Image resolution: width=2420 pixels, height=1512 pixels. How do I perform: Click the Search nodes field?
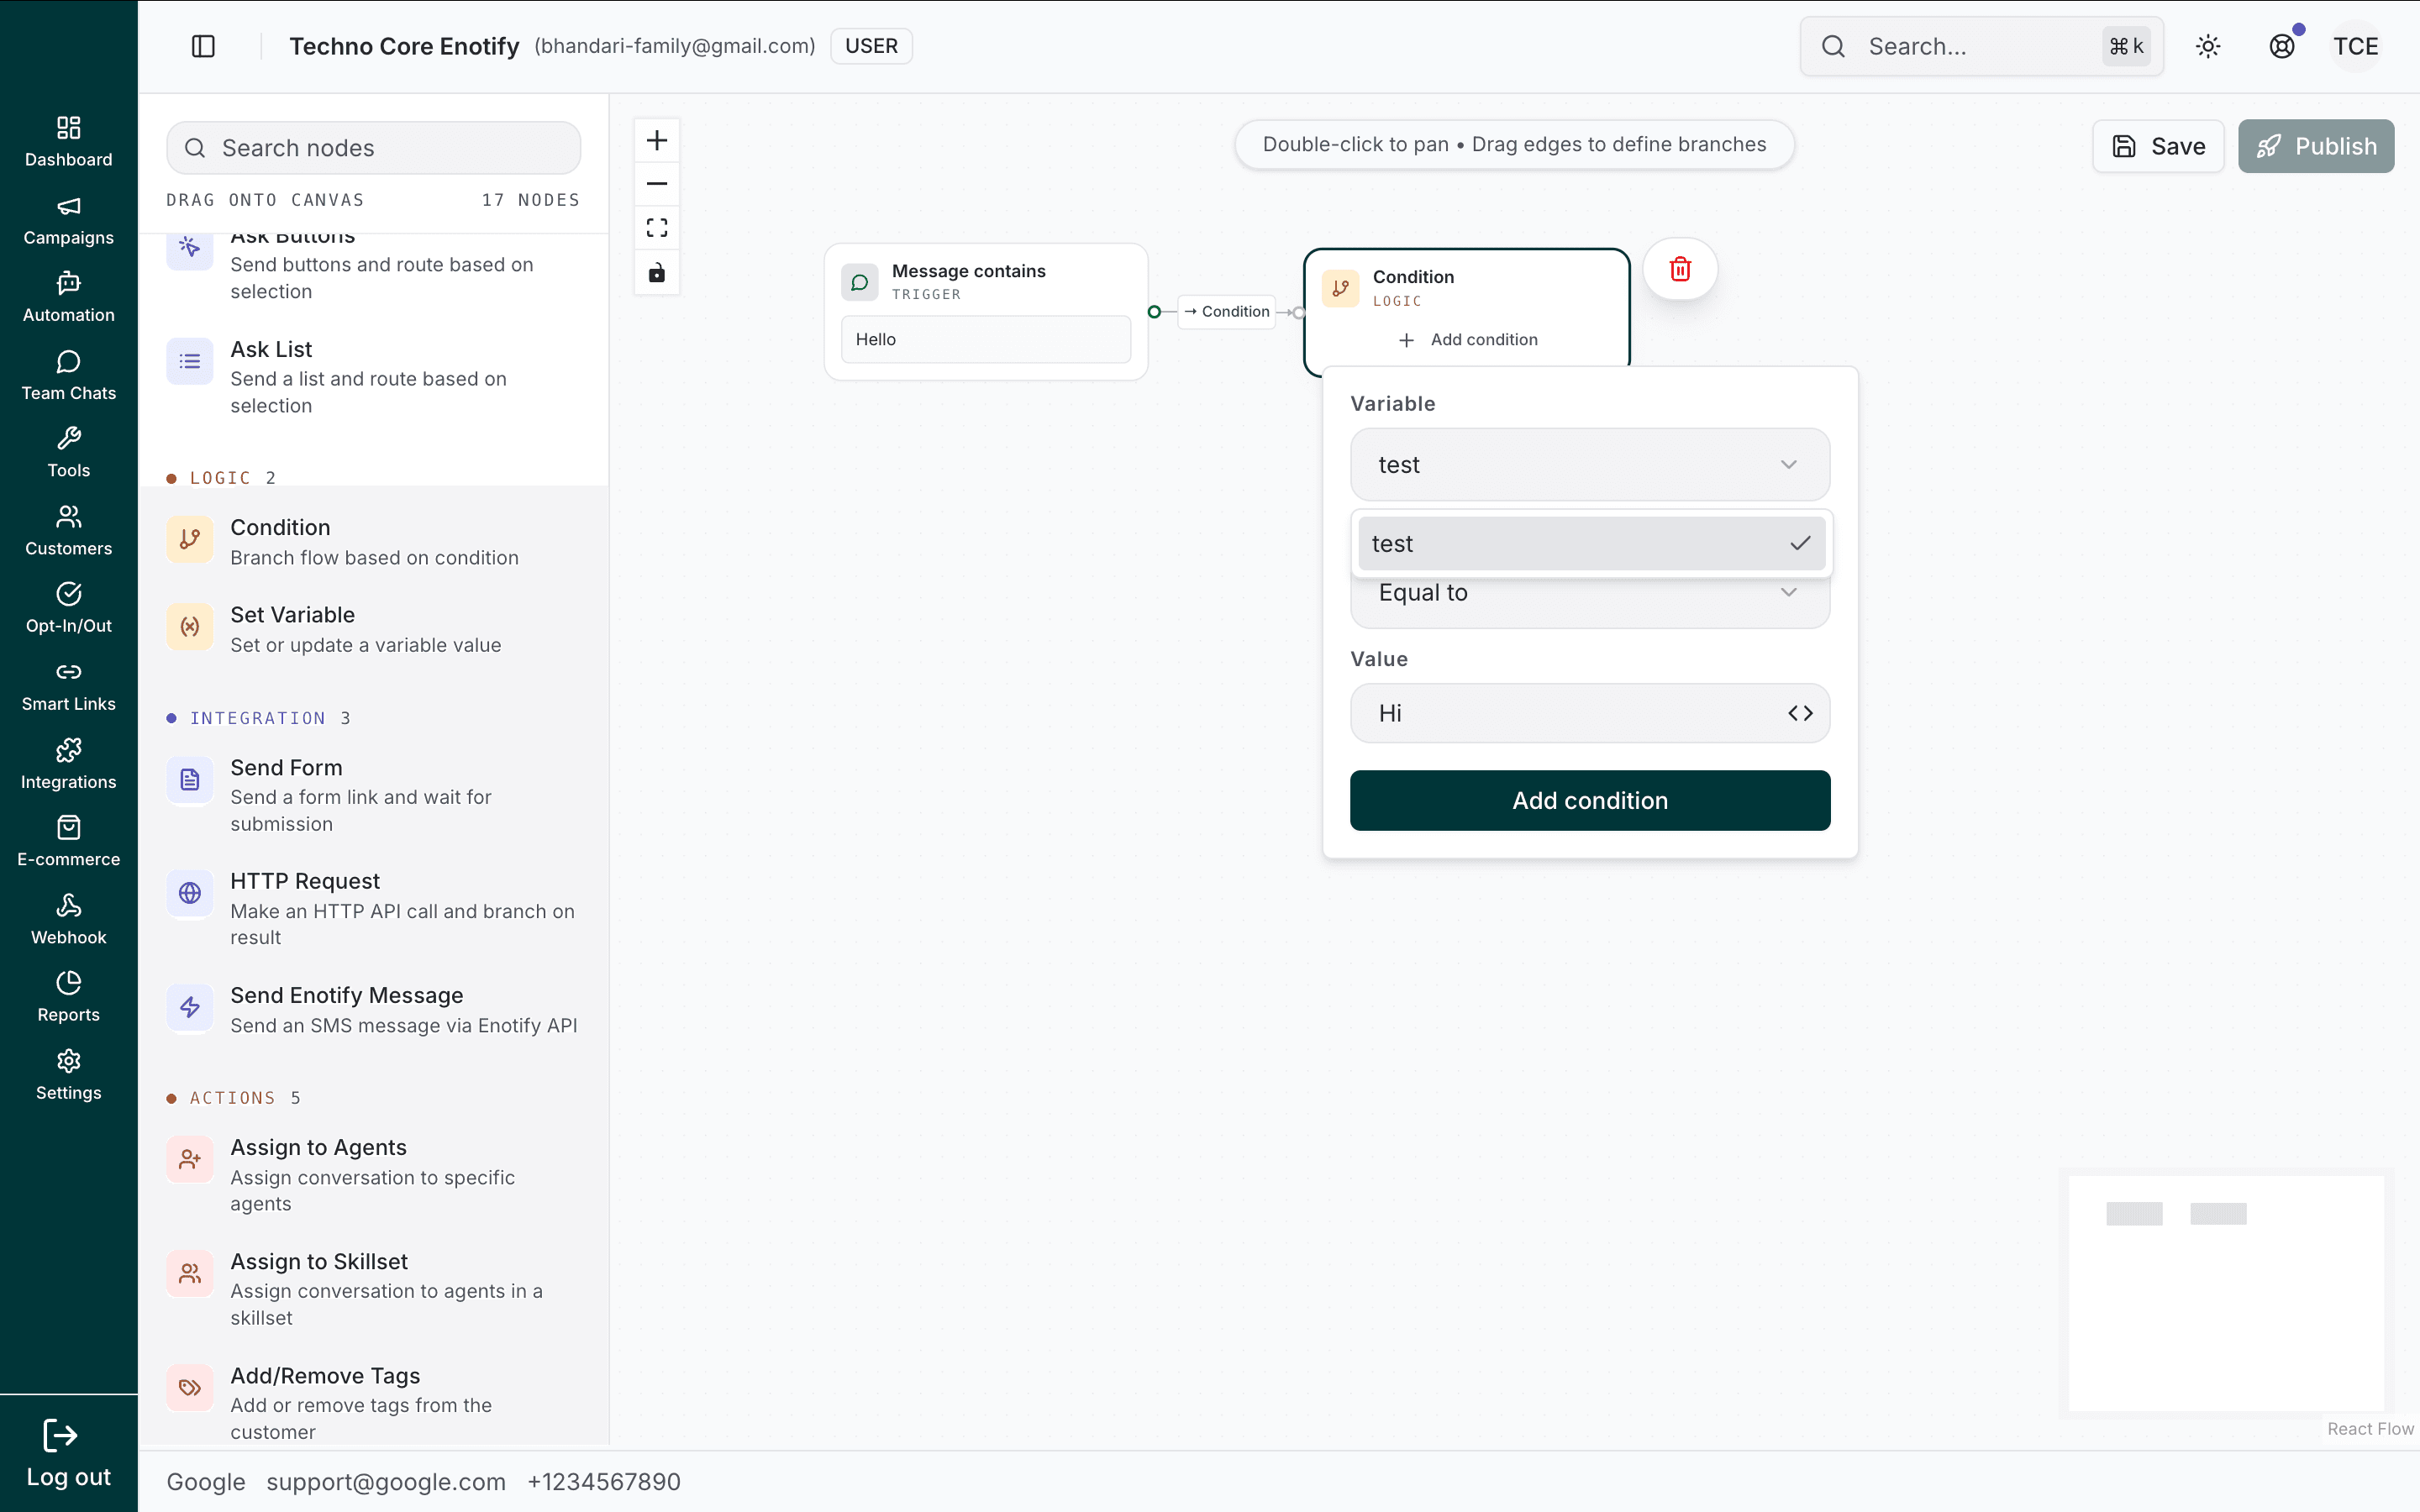[374, 148]
